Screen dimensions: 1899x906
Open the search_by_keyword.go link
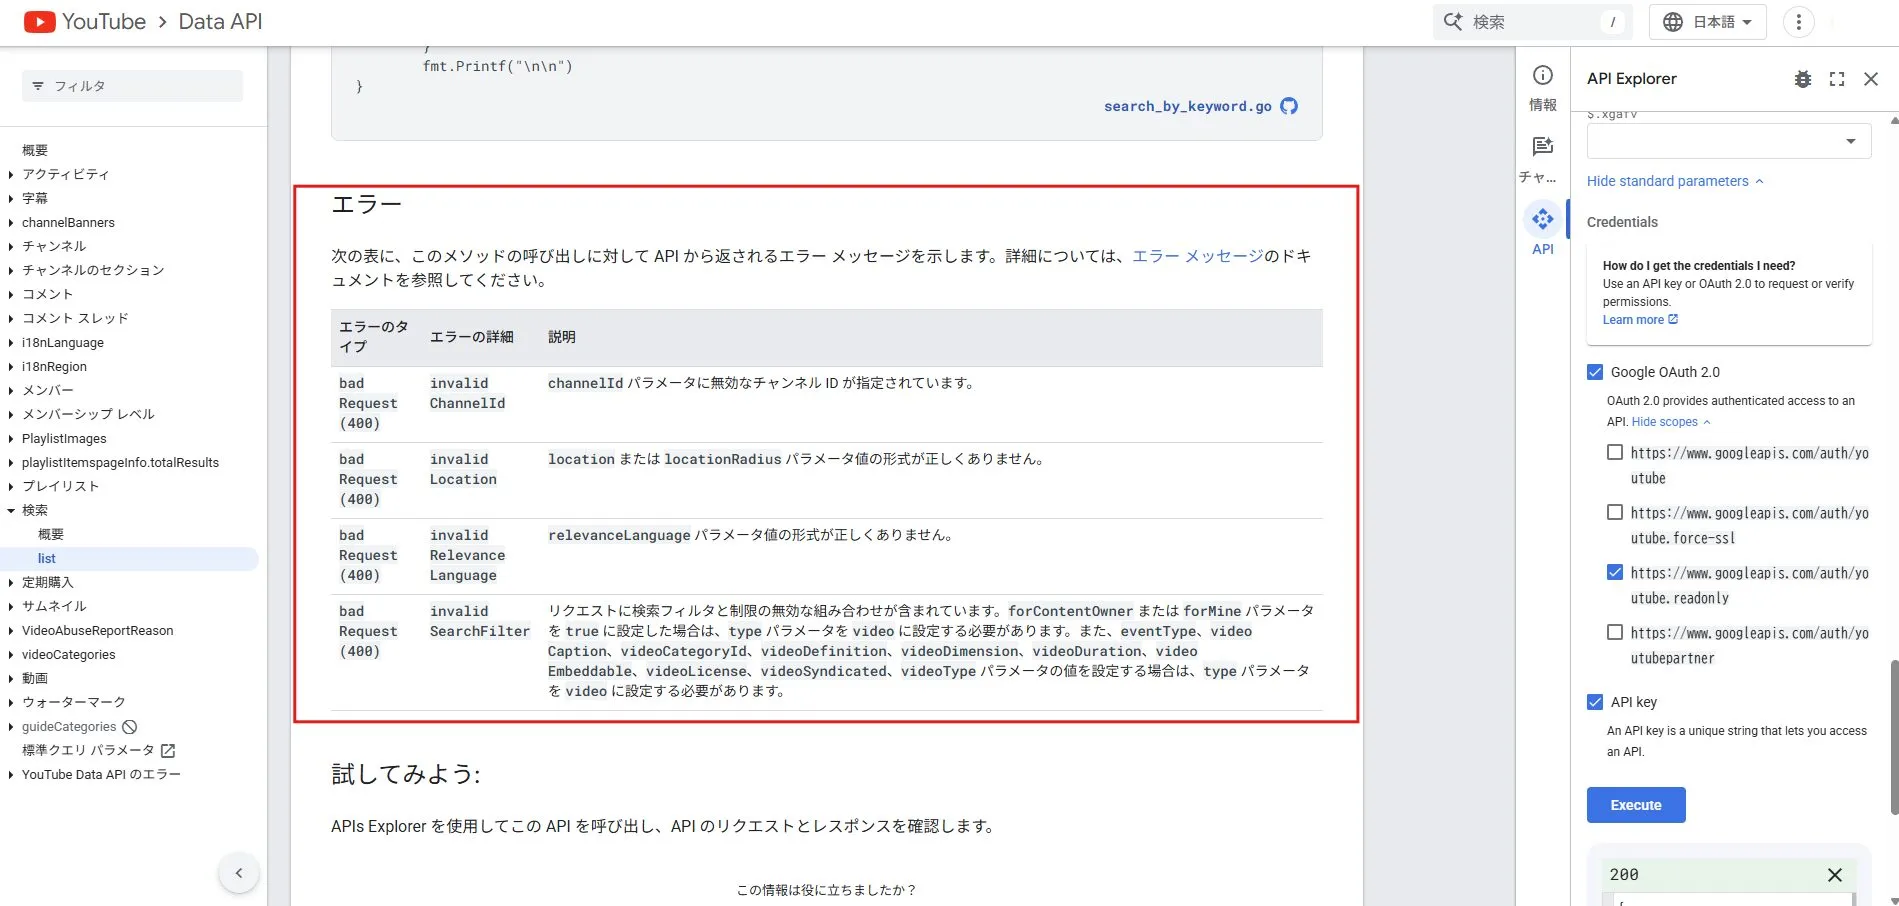pos(1188,106)
